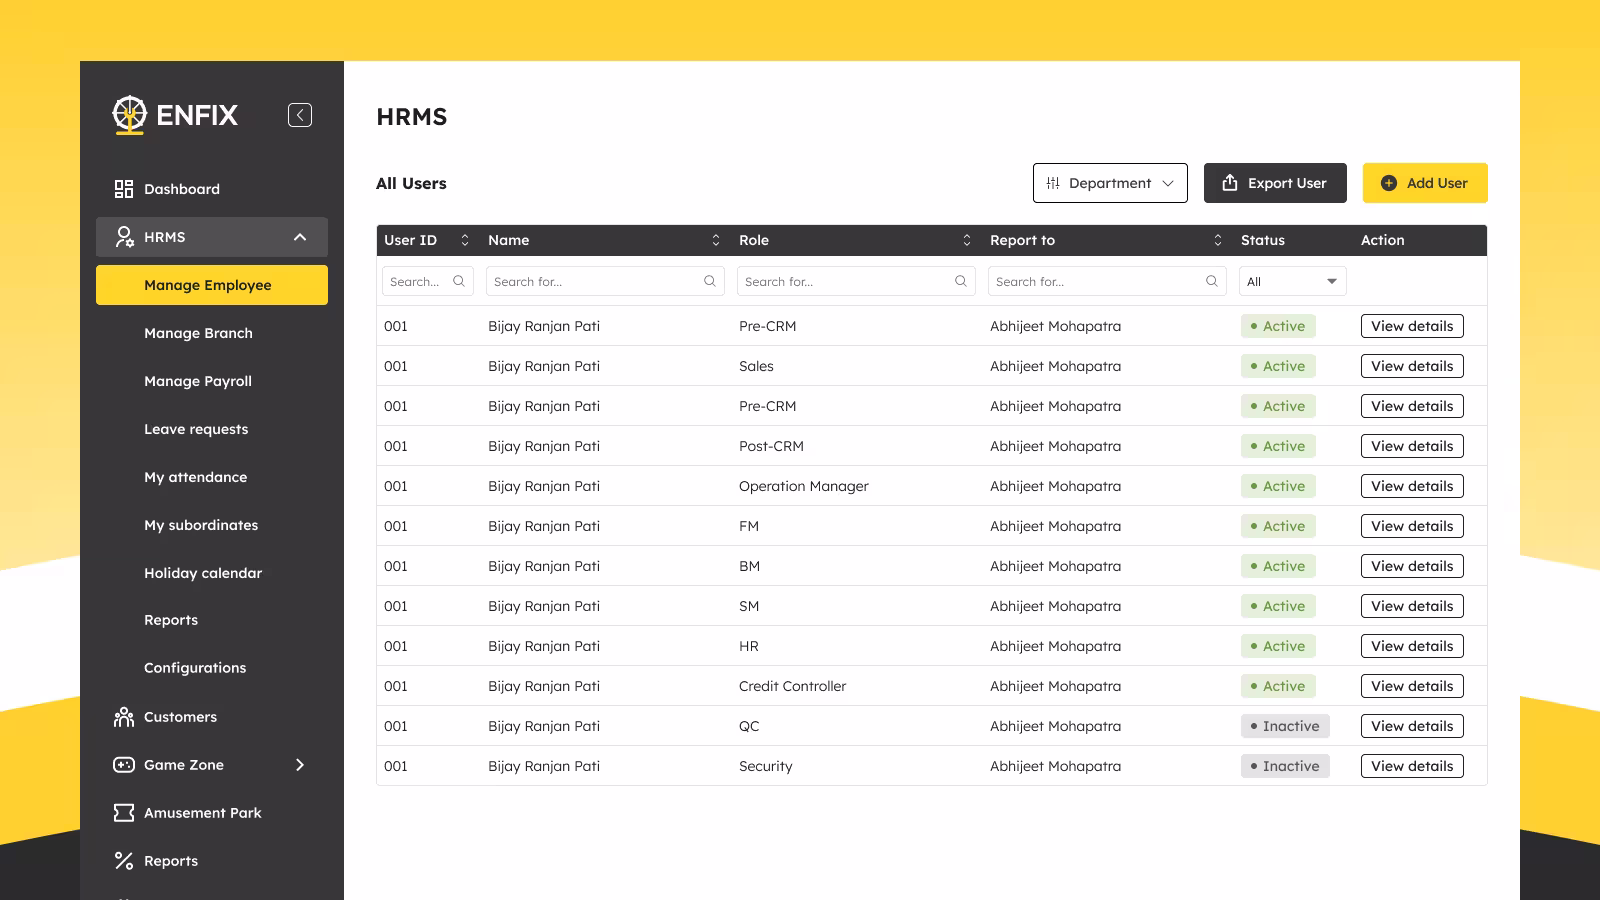1600x900 pixels.
Task: Sort by Role column arrows
Action: click(x=967, y=240)
